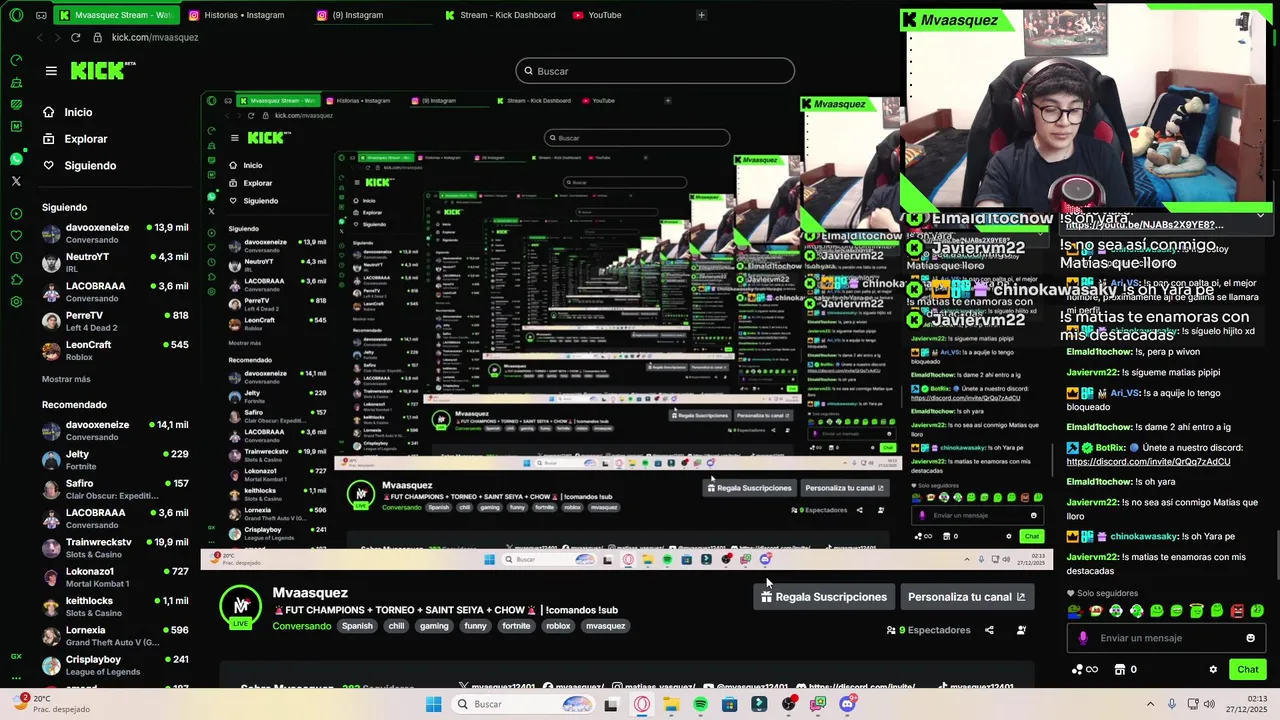Open the channel shop icon below chat
The image size is (1280, 720).
[1120, 670]
